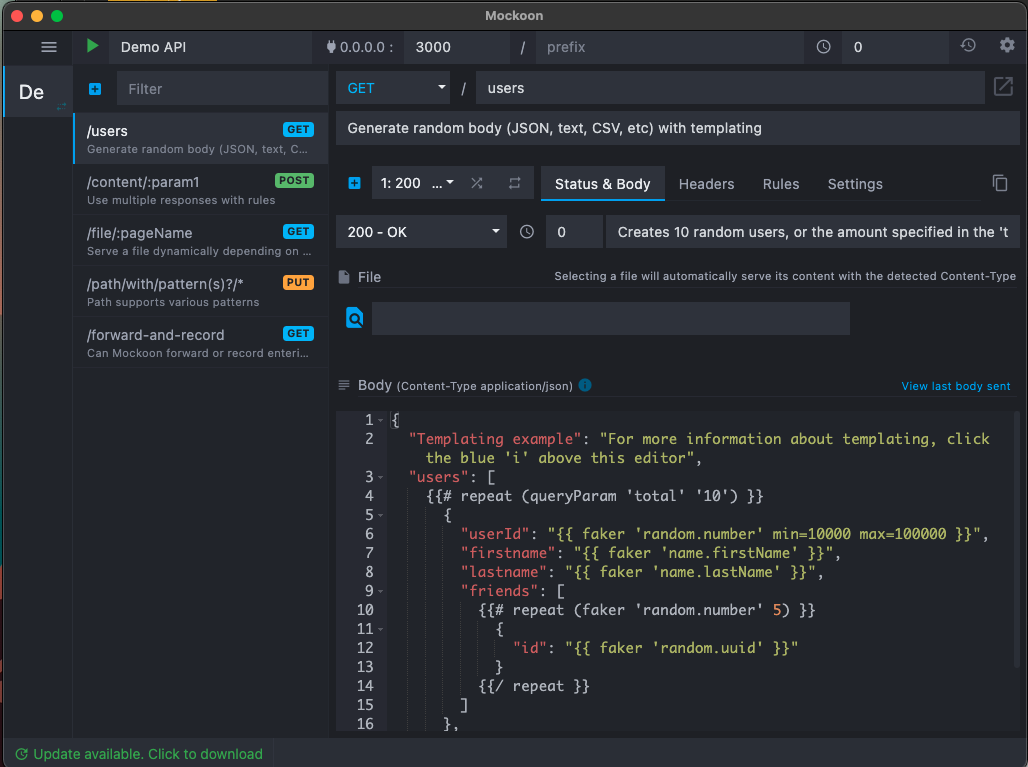Browse for a file with the magnifier icon
This screenshot has height=767, width=1028.
tap(355, 317)
